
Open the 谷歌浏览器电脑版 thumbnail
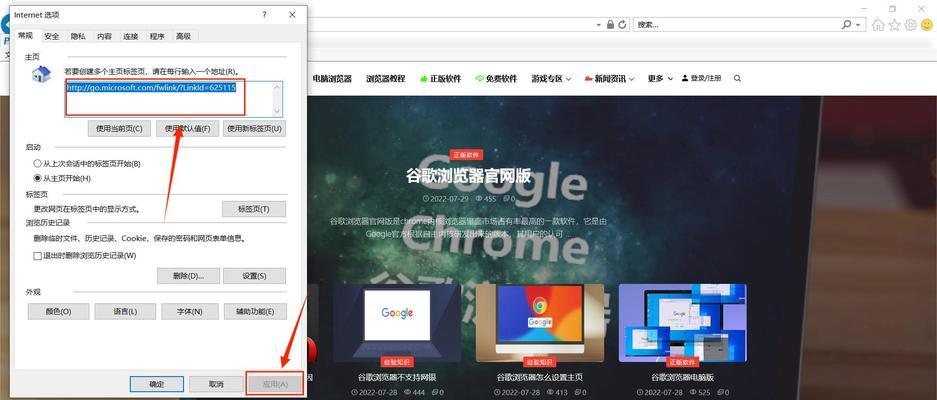682,323
